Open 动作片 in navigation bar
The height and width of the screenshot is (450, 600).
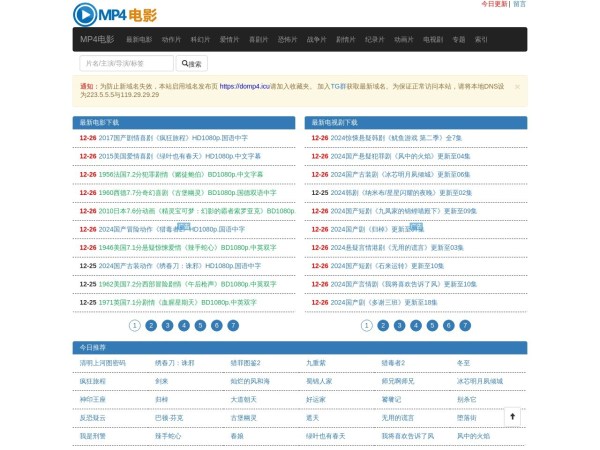(171, 40)
